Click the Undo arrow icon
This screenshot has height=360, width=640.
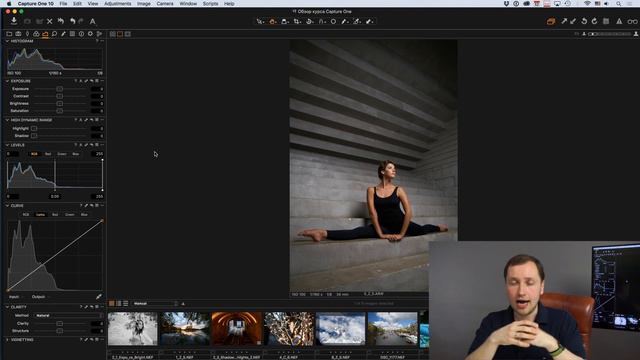pos(73,21)
